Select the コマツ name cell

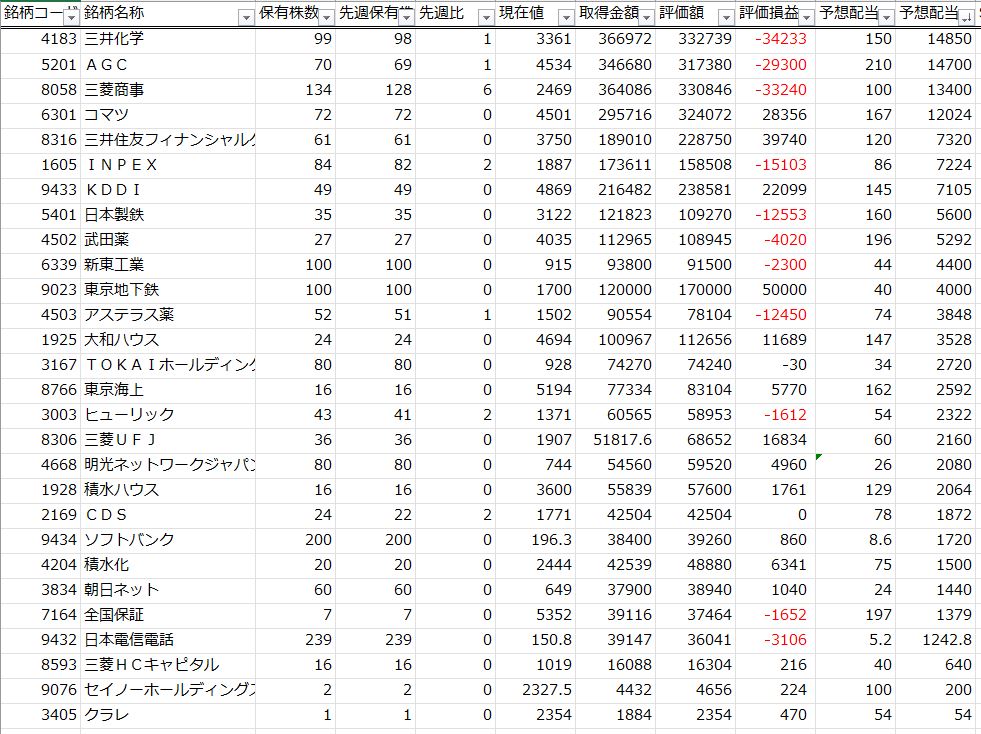pos(168,115)
